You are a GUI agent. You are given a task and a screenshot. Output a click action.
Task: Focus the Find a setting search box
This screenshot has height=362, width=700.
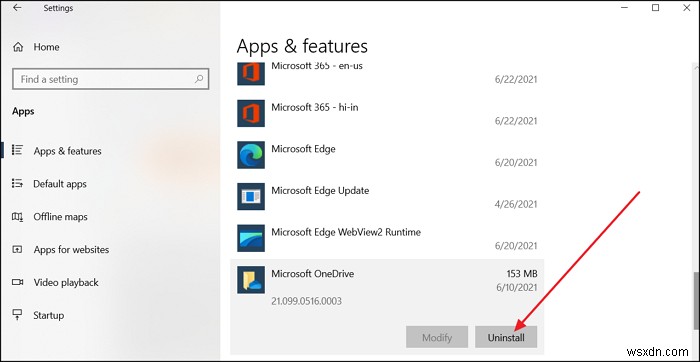click(111, 79)
